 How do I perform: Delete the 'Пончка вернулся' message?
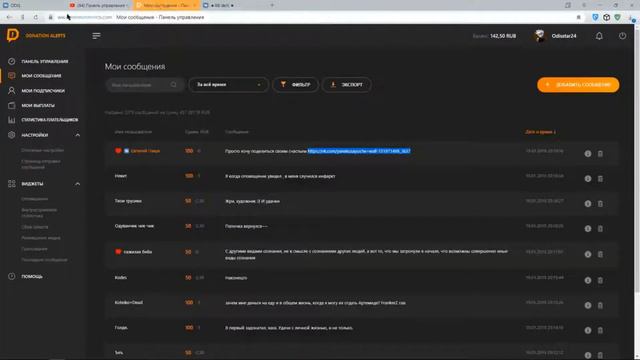[x=600, y=229]
